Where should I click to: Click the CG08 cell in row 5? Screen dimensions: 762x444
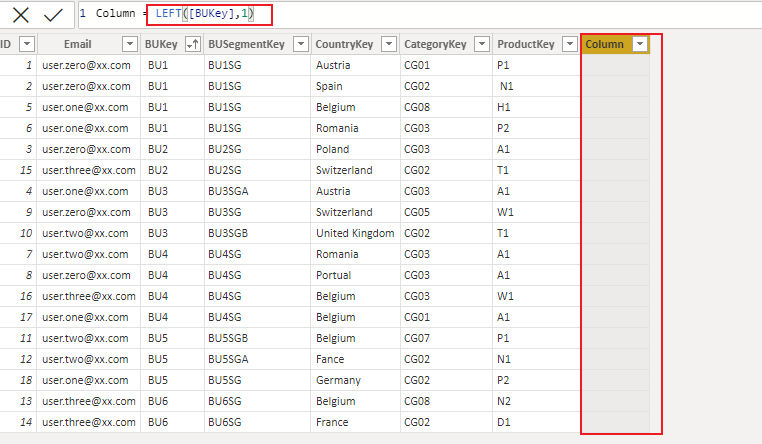(446, 107)
